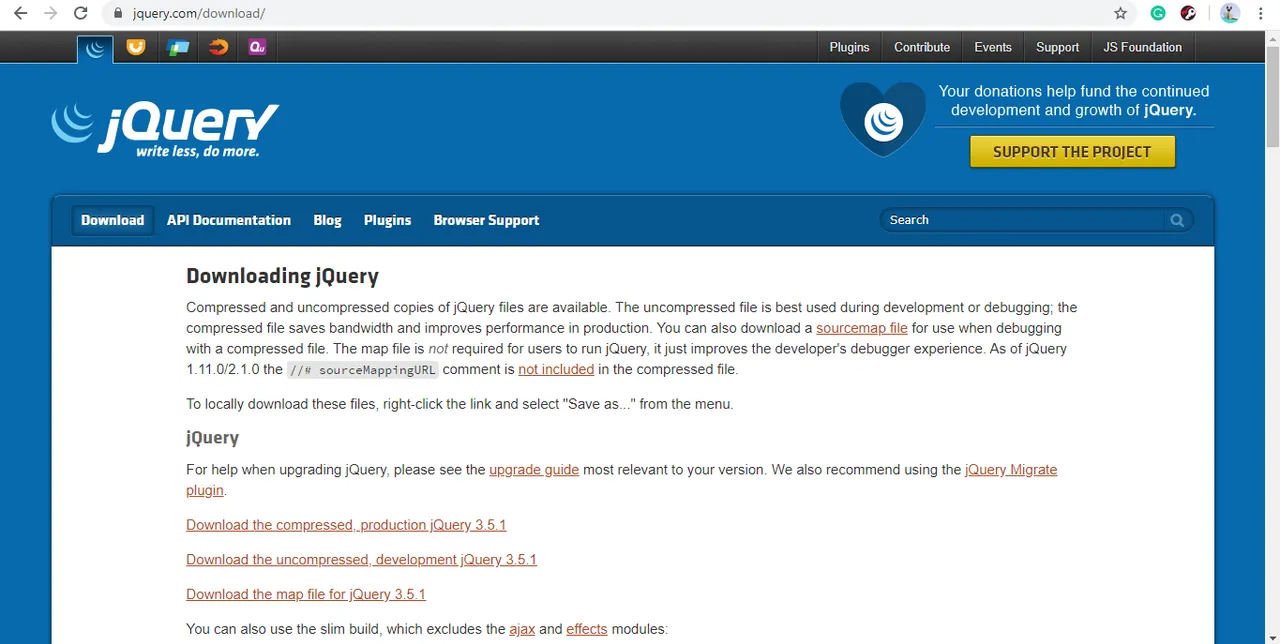Open the ajax module link
1280x644 pixels.
522,629
